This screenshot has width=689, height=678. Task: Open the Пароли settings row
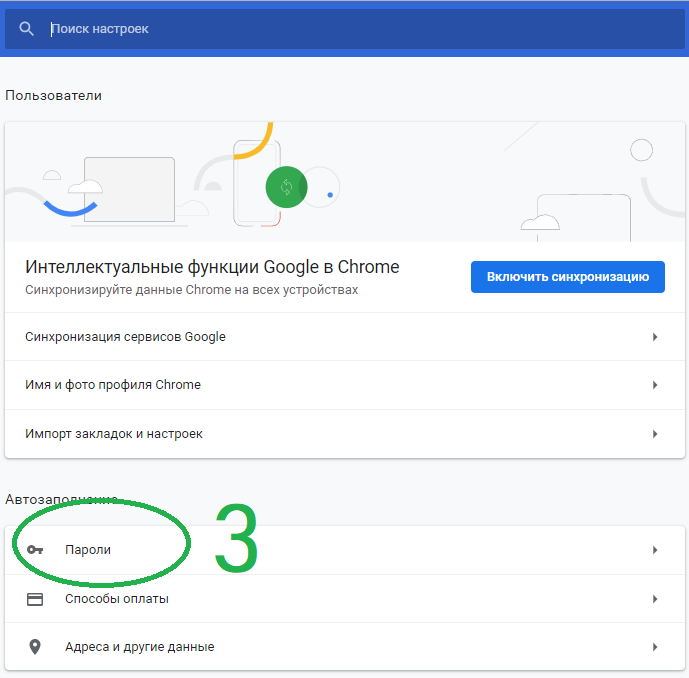point(344,550)
